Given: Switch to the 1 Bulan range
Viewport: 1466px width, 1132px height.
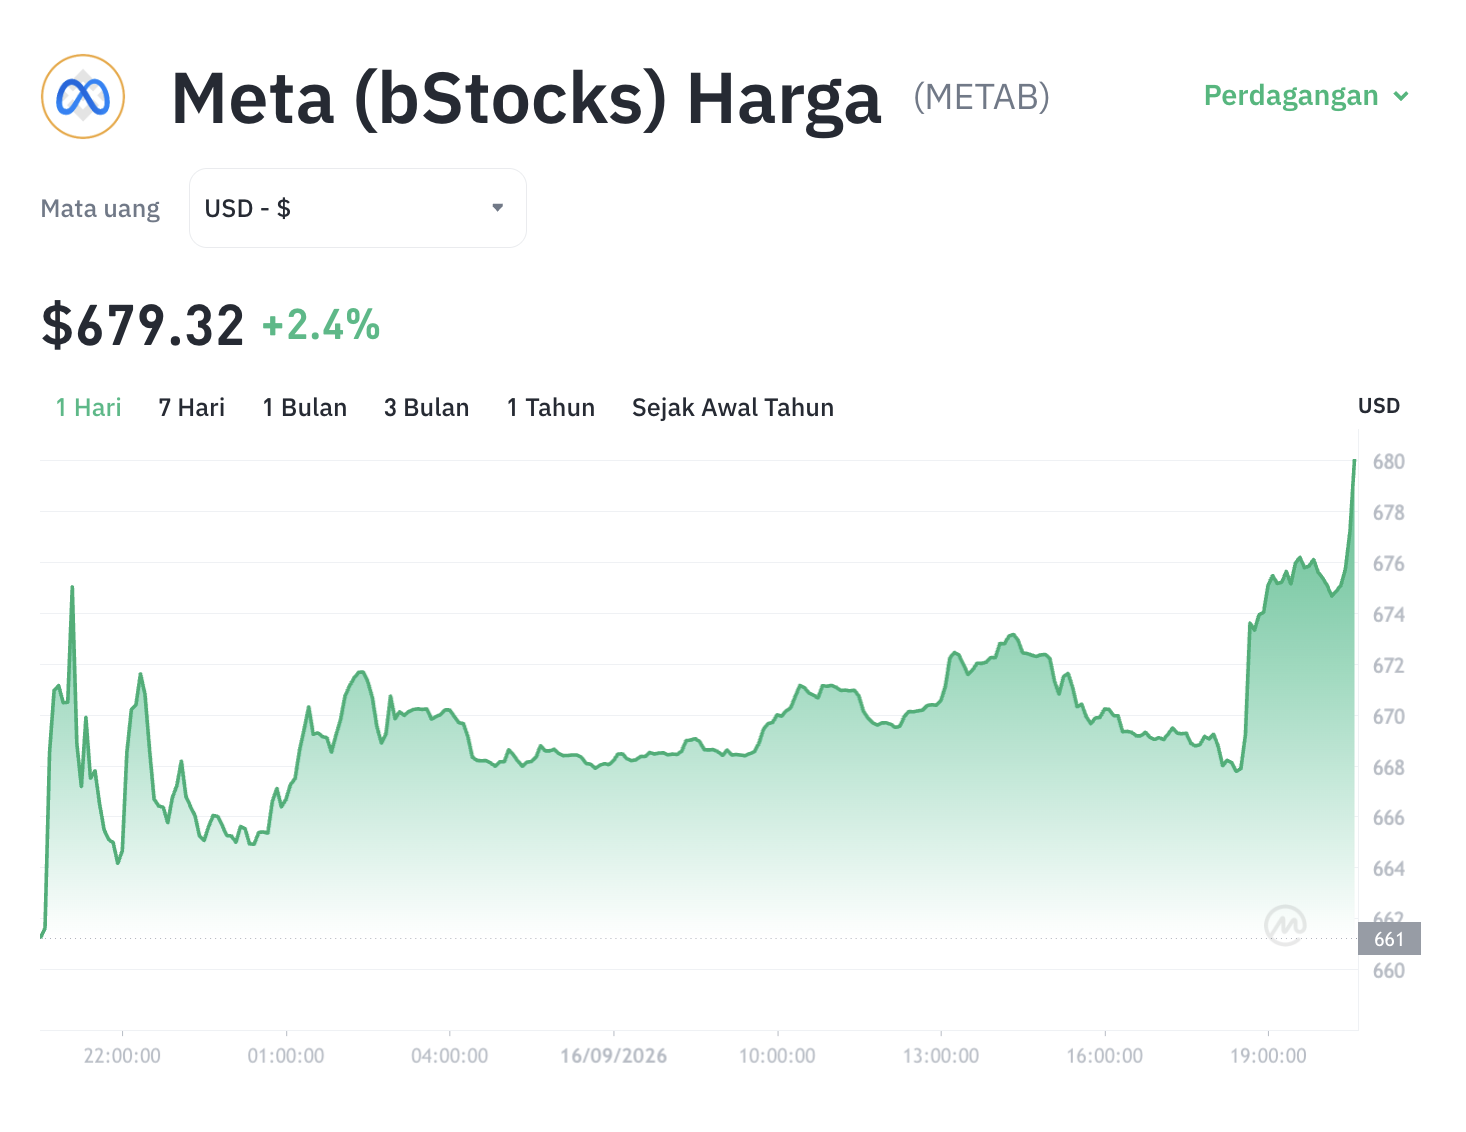Looking at the screenshot, I should 305,408.
